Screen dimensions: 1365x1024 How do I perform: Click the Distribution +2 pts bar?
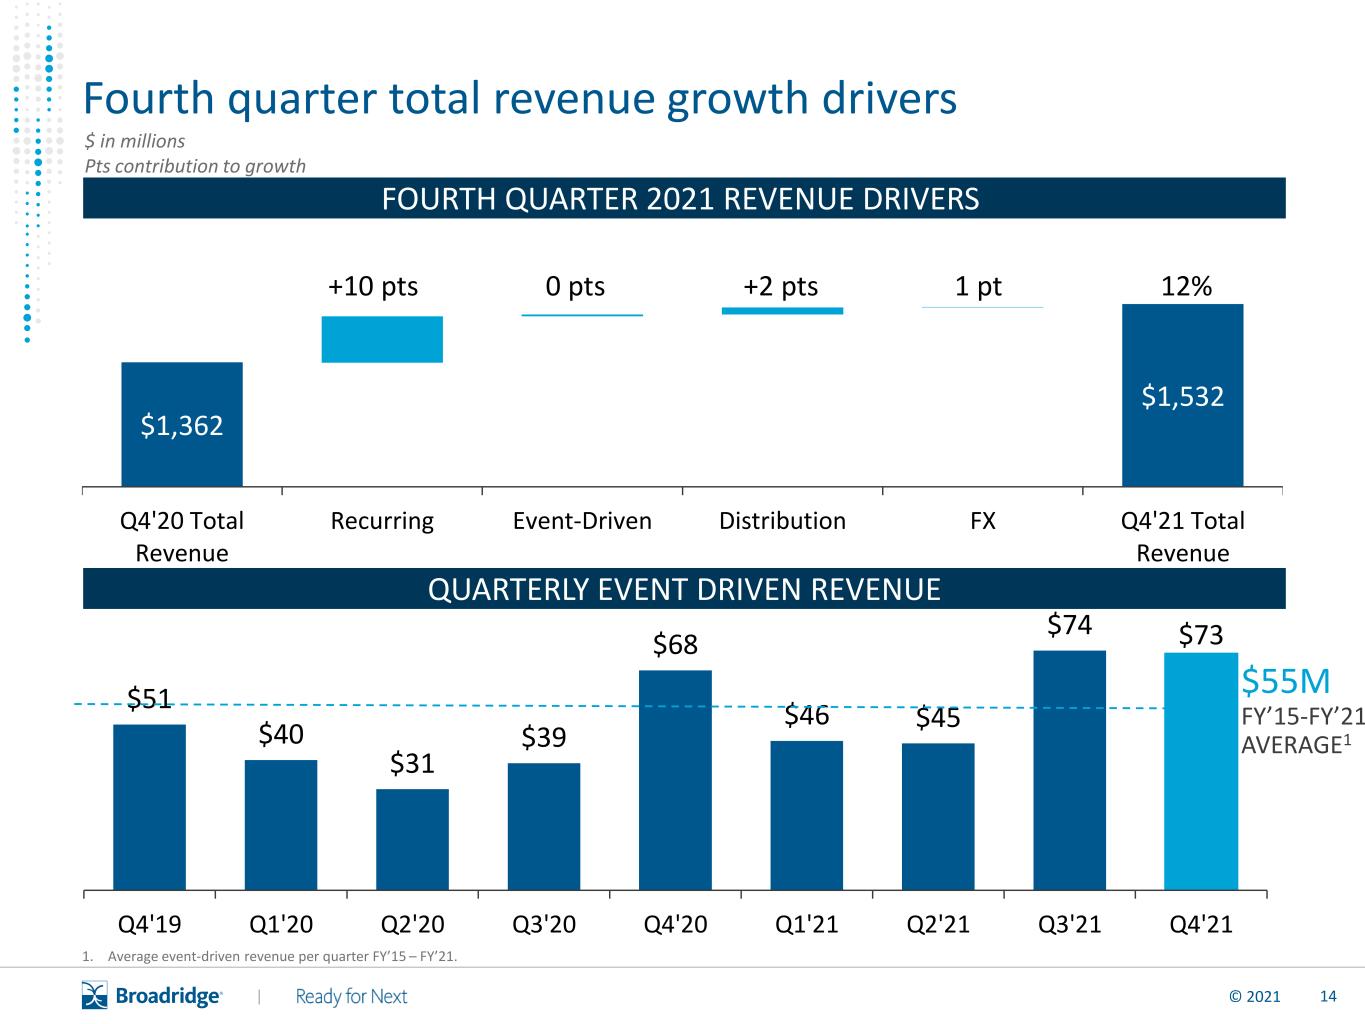pyautogui.click(x=782, y=311)
